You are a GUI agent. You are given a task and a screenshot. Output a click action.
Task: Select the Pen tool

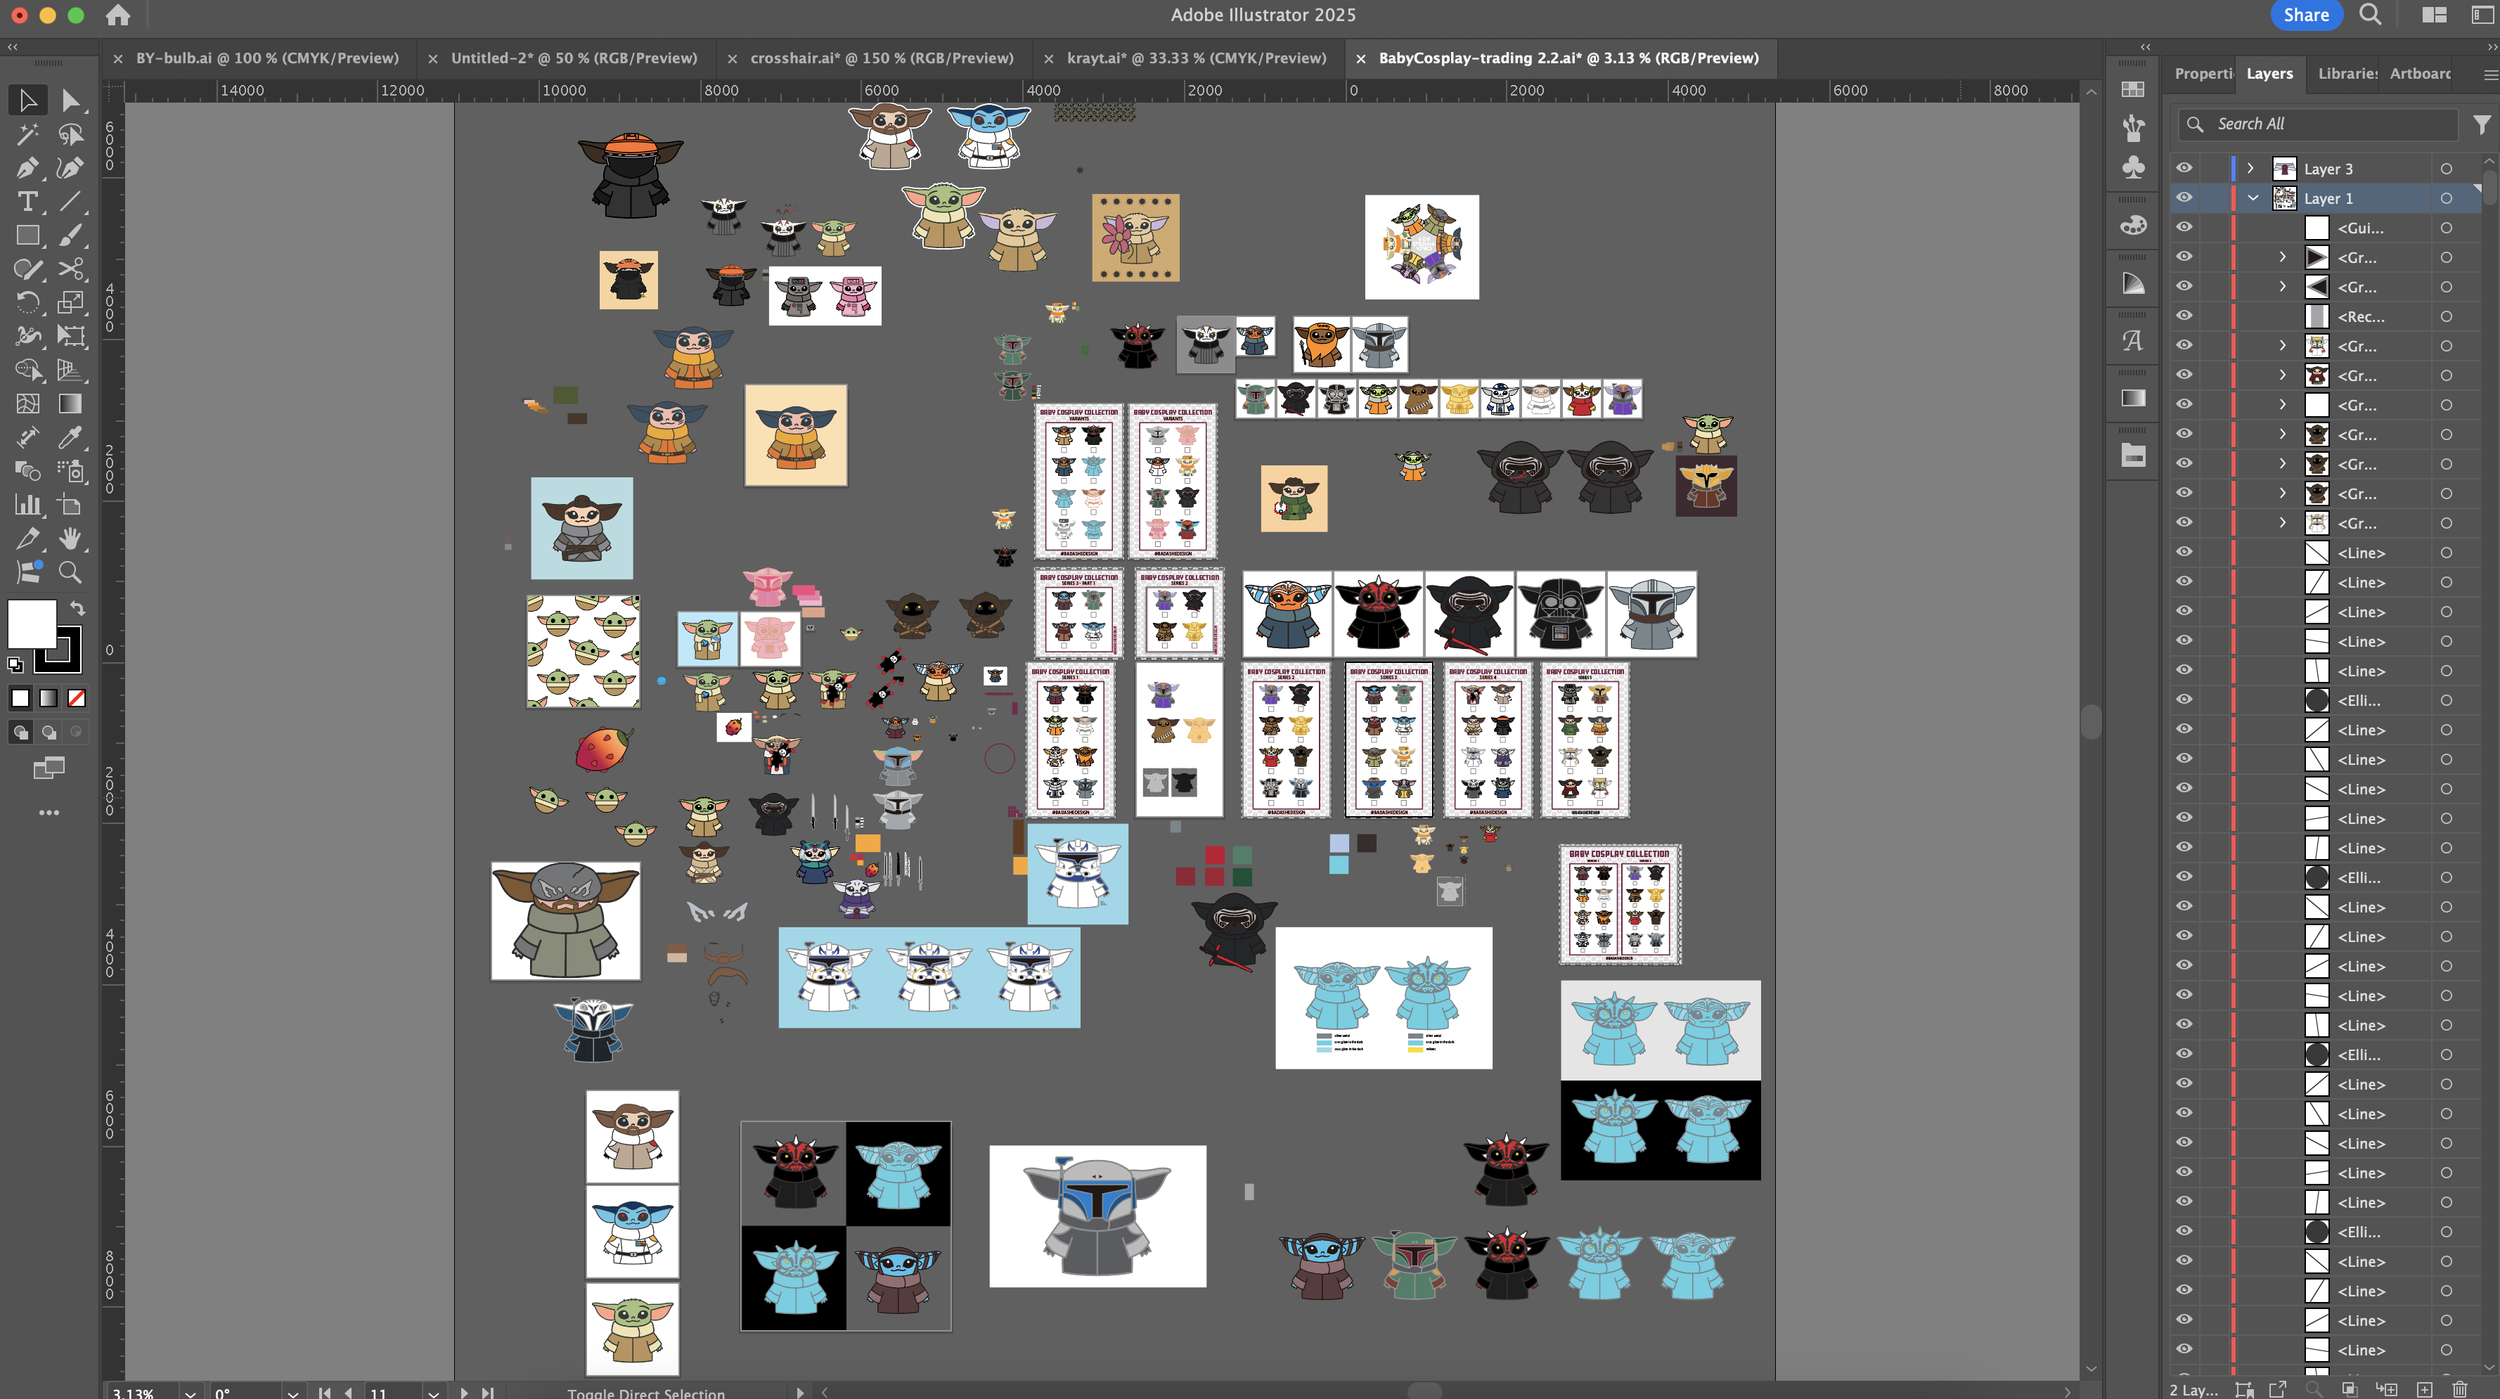click(x=27, y=168)
